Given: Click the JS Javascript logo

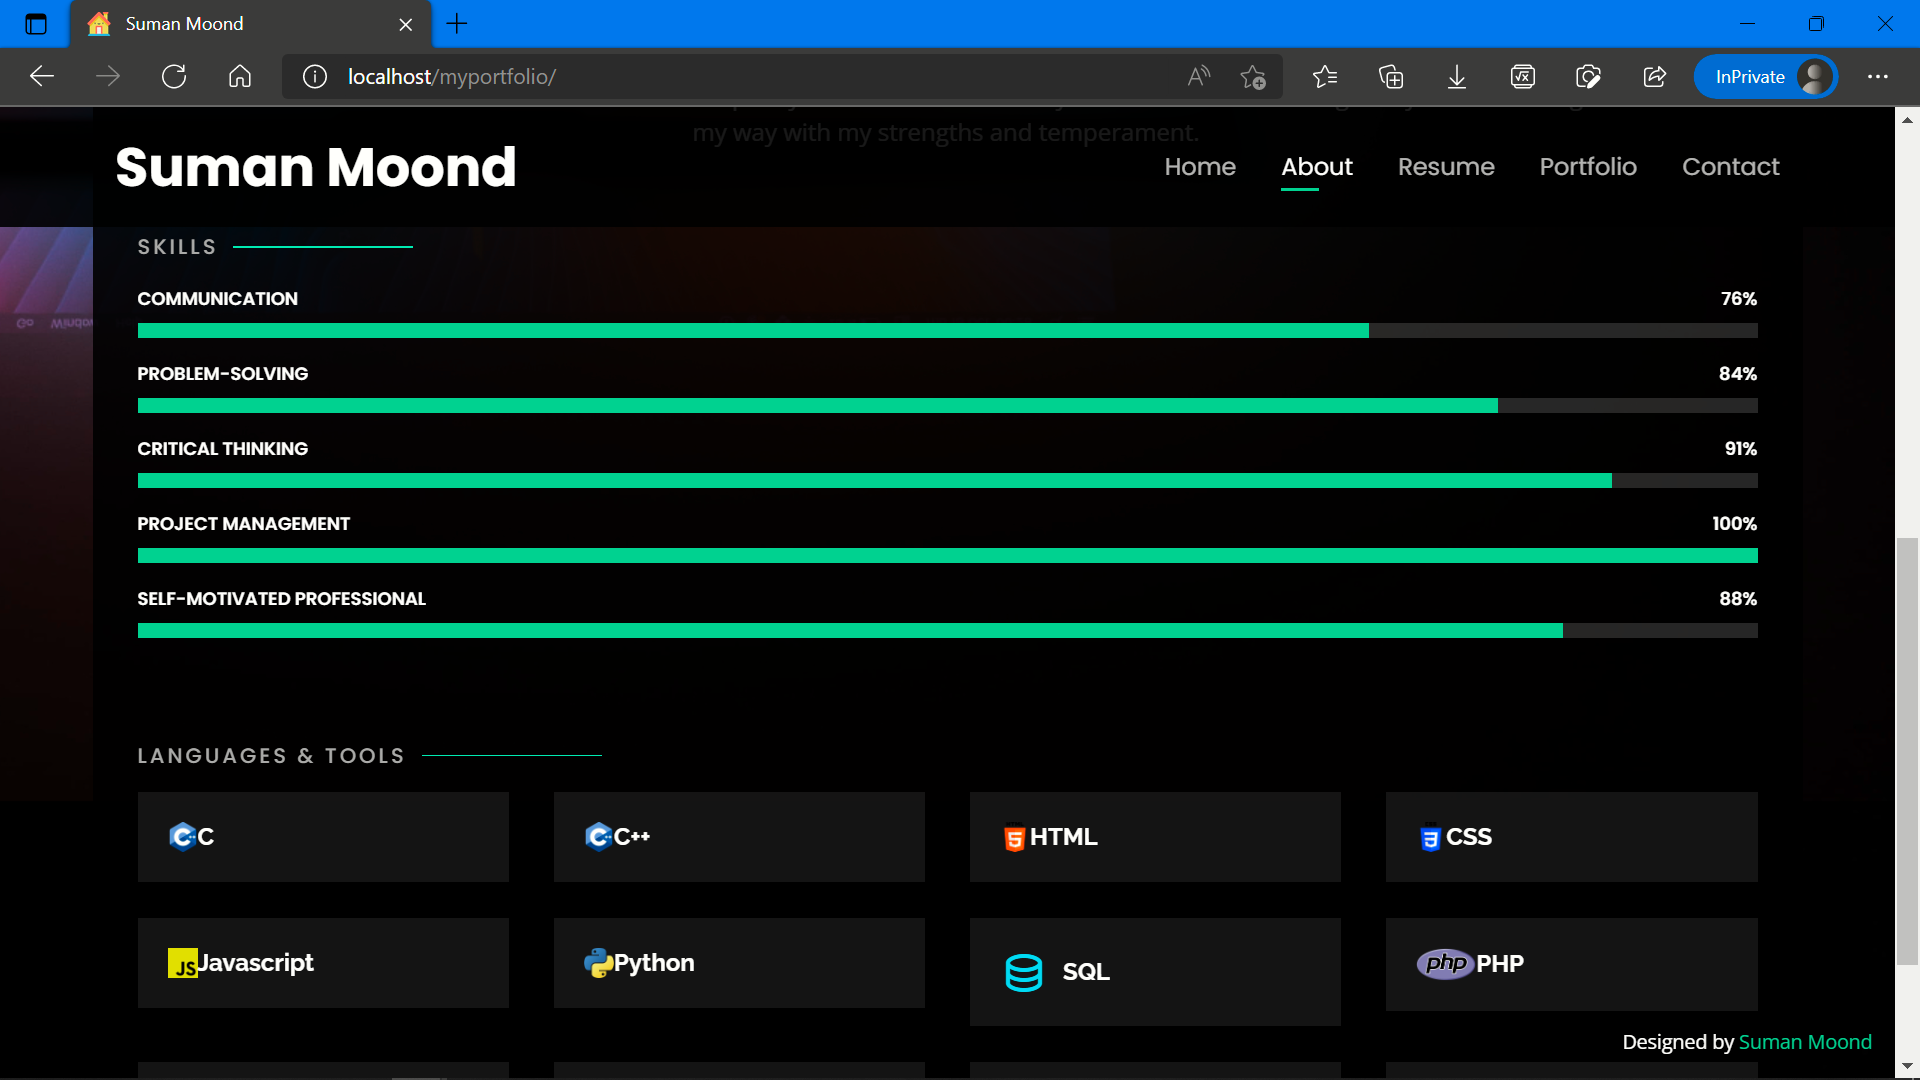Looking at the screenshot, I should coord(183,963).
